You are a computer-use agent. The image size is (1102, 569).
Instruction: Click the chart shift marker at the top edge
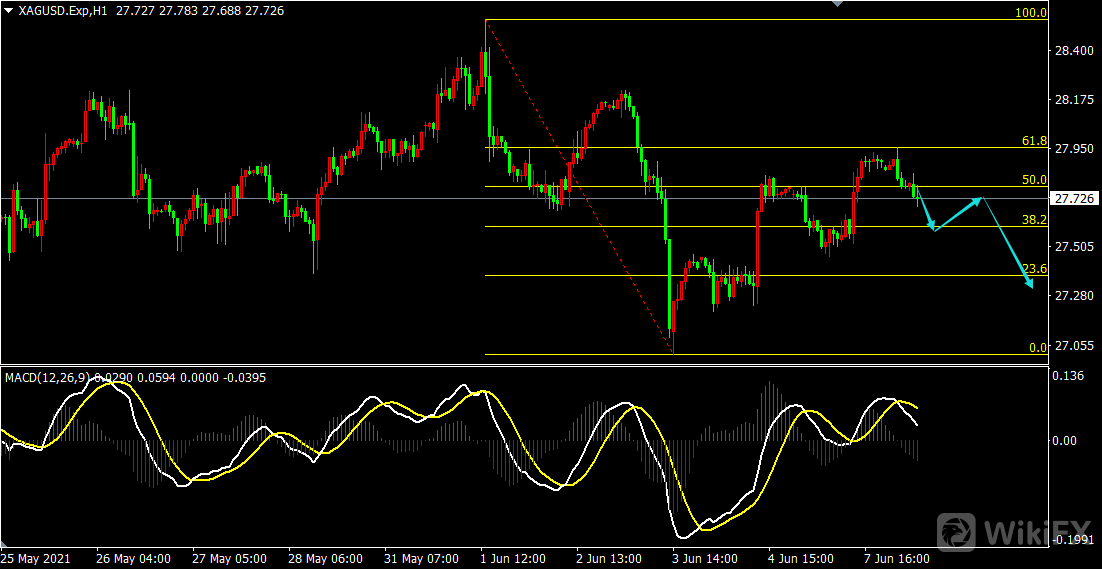(837, 4)
